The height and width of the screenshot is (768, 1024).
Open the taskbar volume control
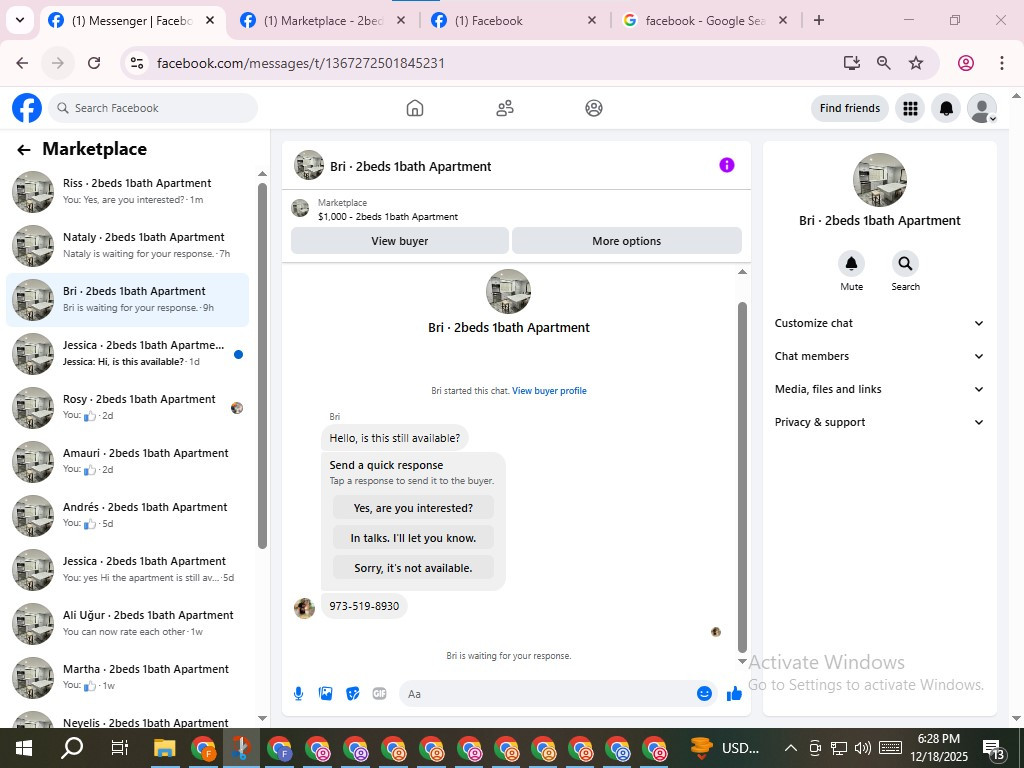pos(863,748)
